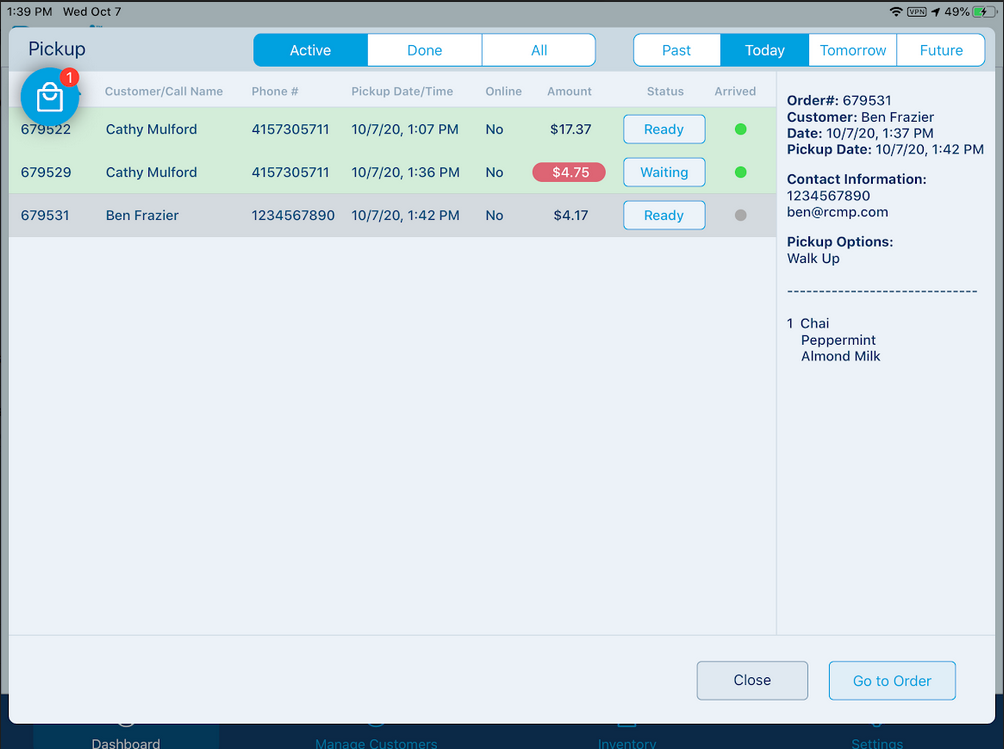
Task: Click Ready status for order 679522
Action: (664, 129)
